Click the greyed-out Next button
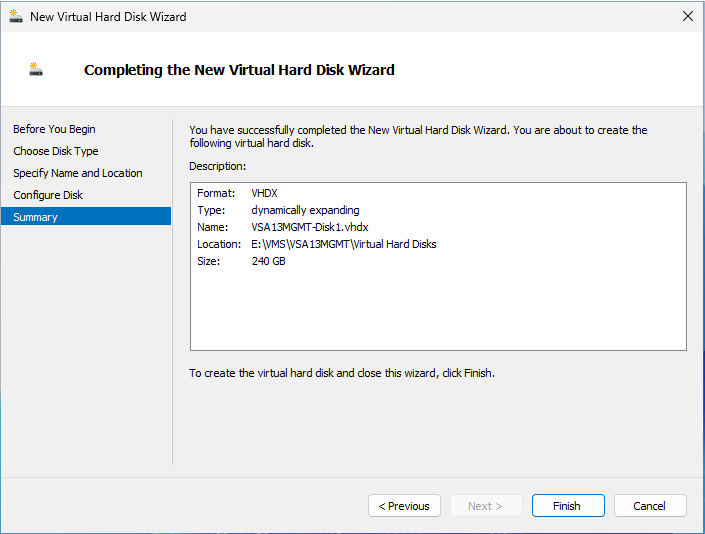The image size is (705, 534). pyautogui.click(x=485, y=506)
